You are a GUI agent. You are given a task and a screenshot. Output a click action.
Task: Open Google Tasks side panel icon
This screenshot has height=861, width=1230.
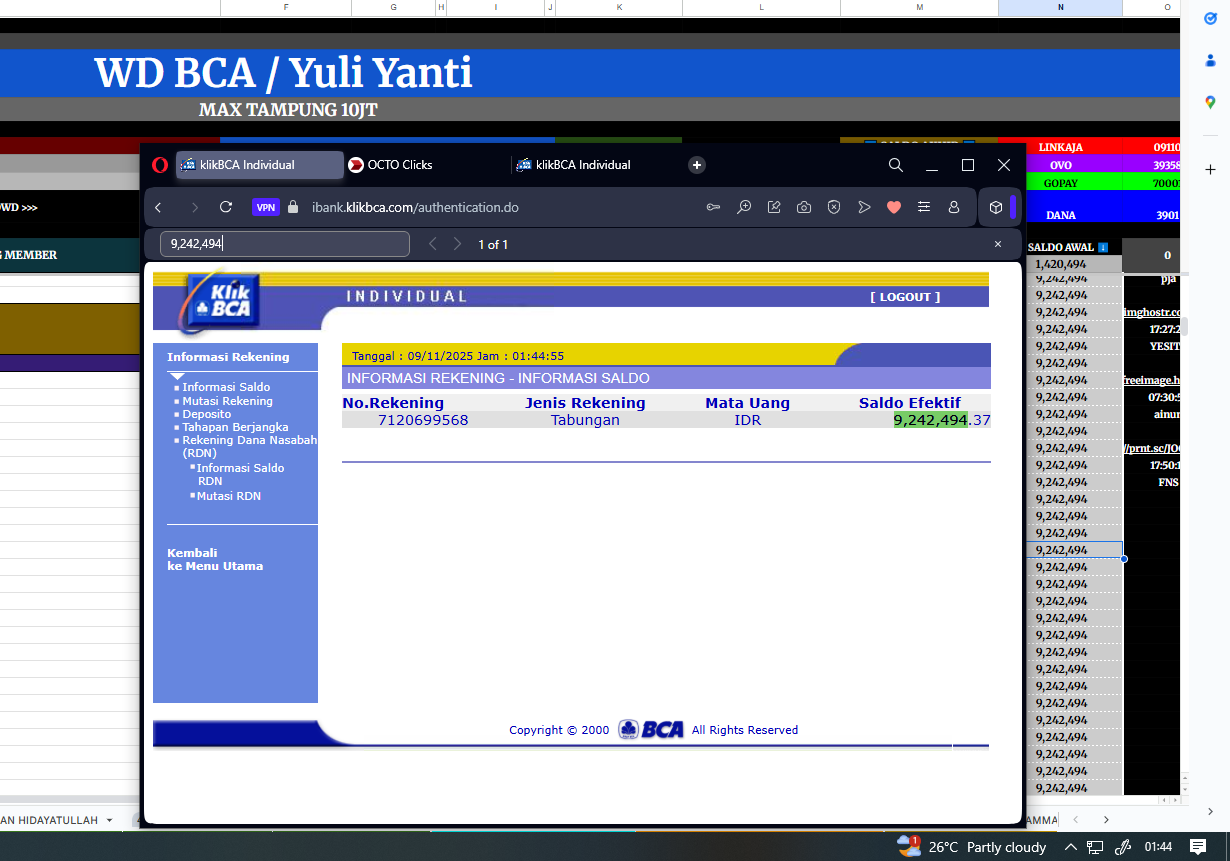pyautogui.click(x=1210, y=19)
